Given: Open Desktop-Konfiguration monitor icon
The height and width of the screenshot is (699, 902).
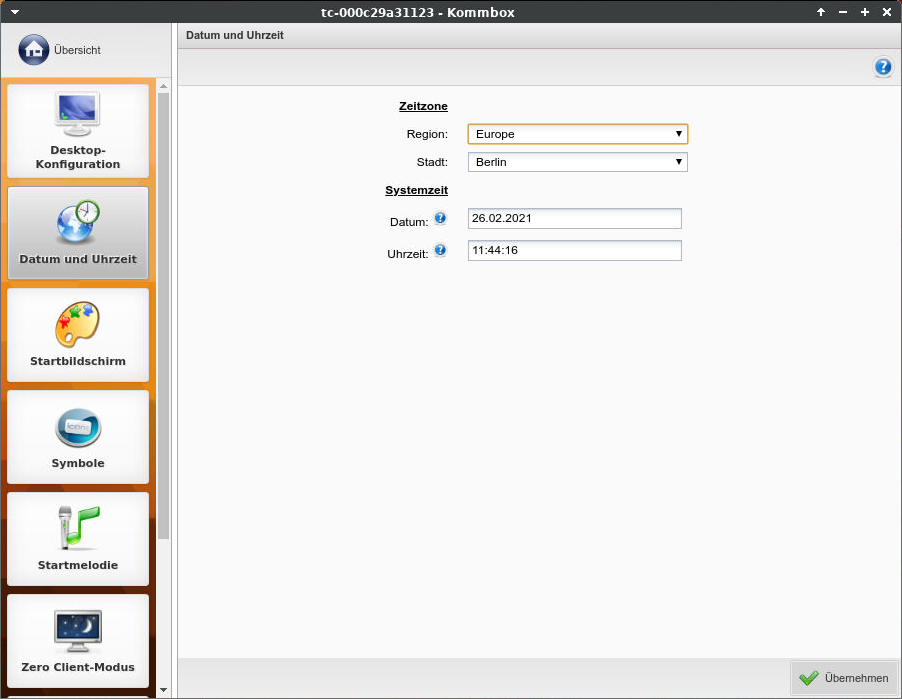Looking at the screenshot, I should pyautogui.click(x=78, y=115).
